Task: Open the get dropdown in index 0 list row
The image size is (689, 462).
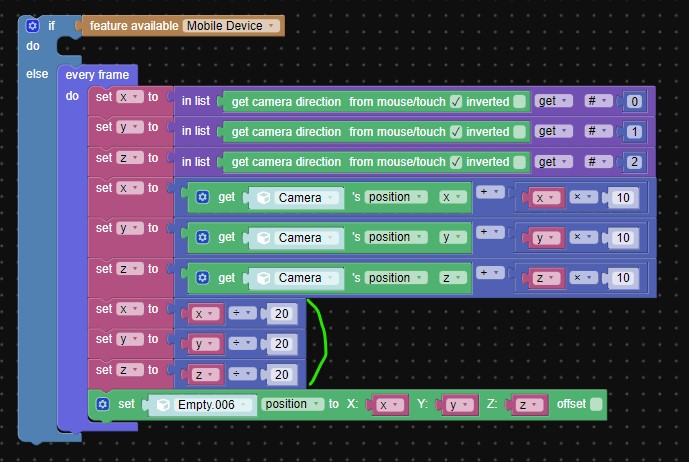Action: coord(554,101)
